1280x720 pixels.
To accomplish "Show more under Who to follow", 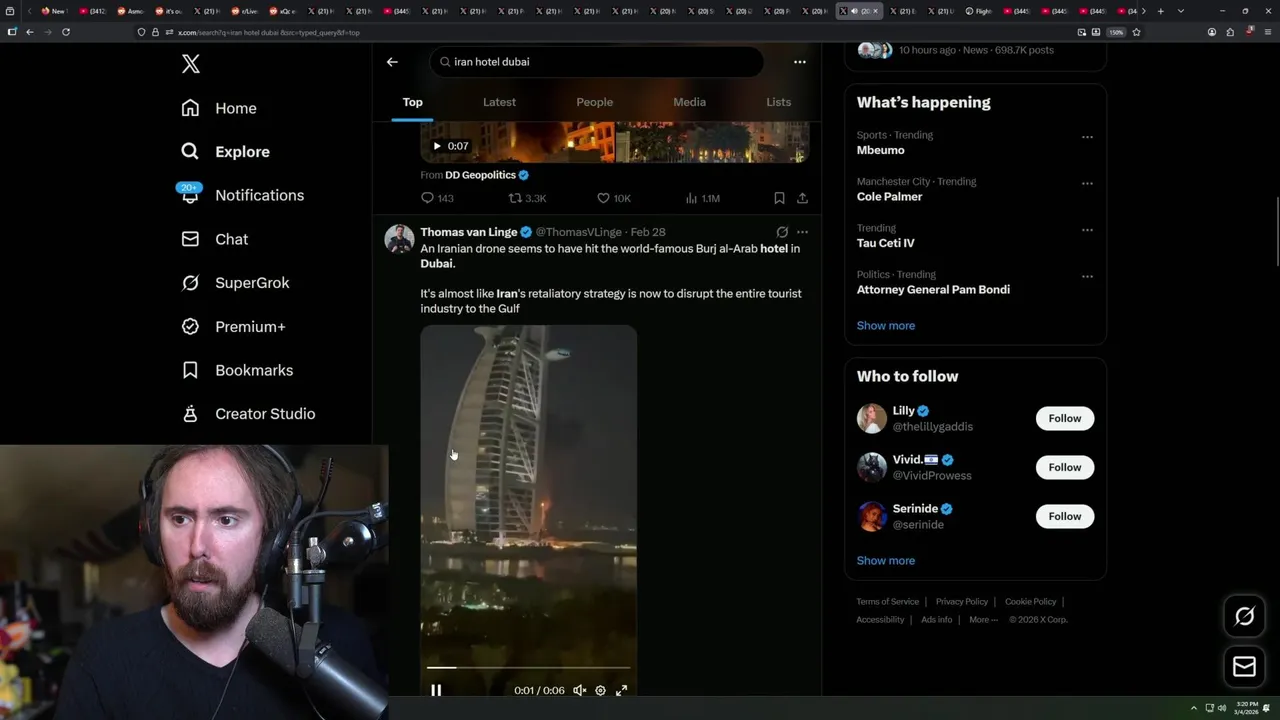I will click(x=885, y=561).
